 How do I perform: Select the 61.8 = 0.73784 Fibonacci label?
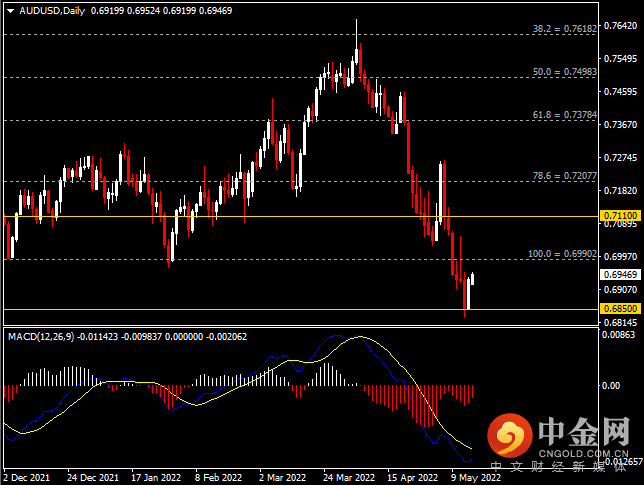click(x=565, y=115)
